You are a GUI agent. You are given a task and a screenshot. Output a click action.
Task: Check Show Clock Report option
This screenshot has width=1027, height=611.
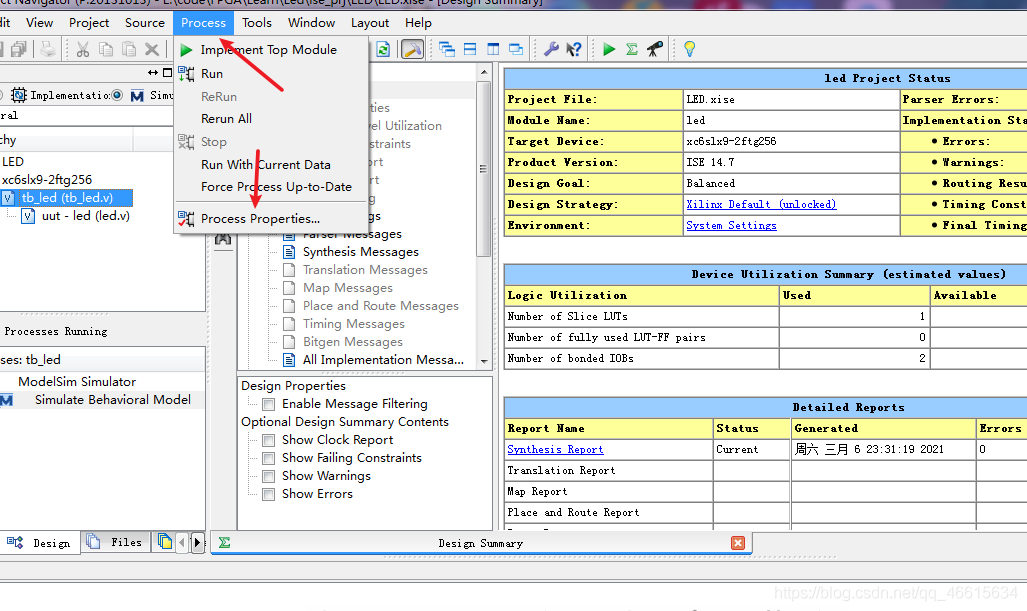click(269, 440)
